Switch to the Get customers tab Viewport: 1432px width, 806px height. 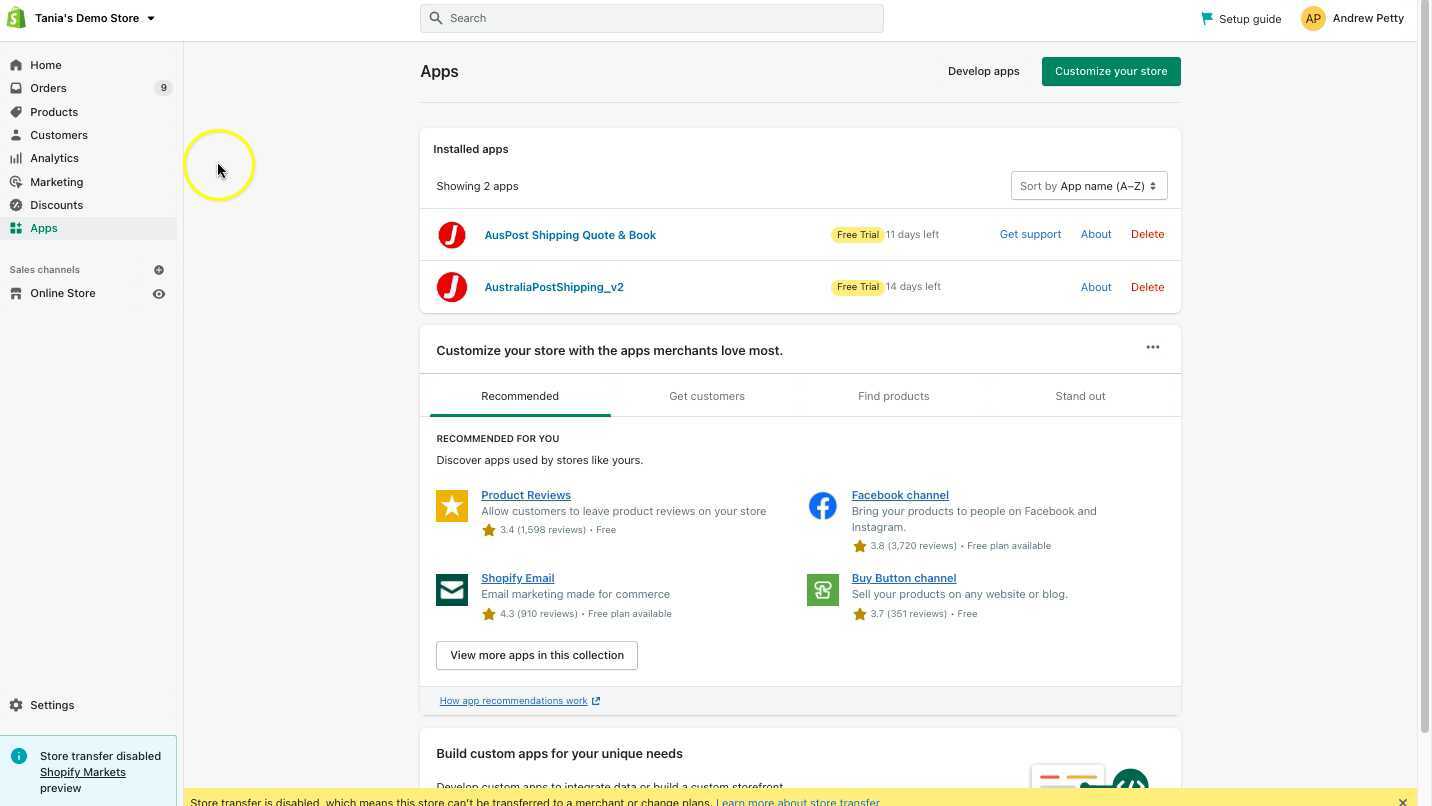[x=706, y=395]
